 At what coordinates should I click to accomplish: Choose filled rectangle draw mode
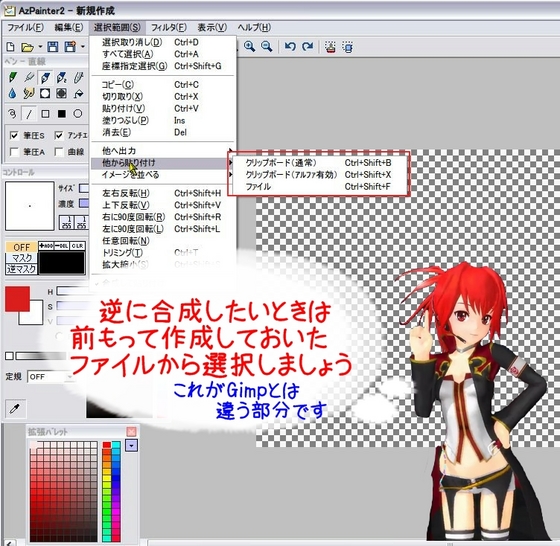click(x=61, y=114)
